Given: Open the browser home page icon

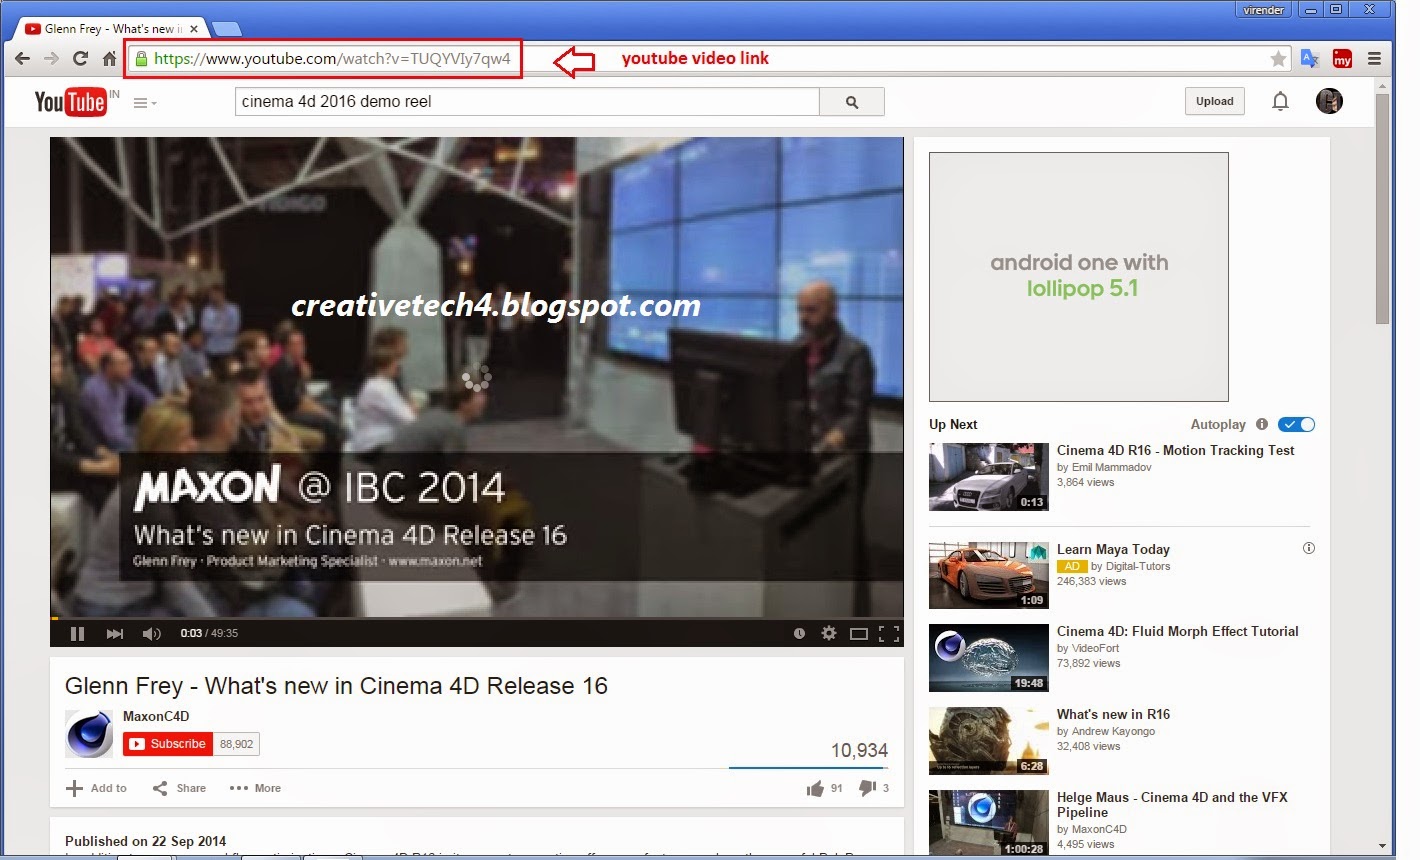Looking at the screenshot, I should (109, 59).
